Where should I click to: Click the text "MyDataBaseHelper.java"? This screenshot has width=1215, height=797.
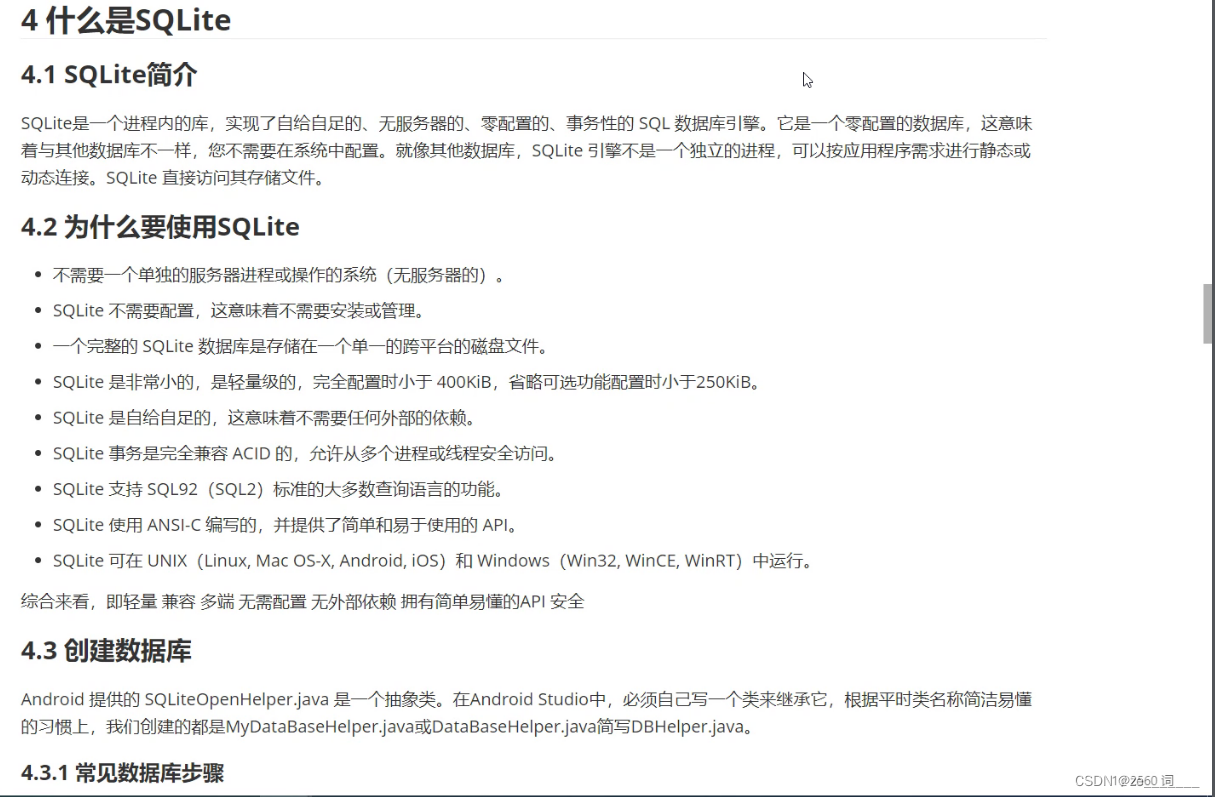click(x=320, y=728)
